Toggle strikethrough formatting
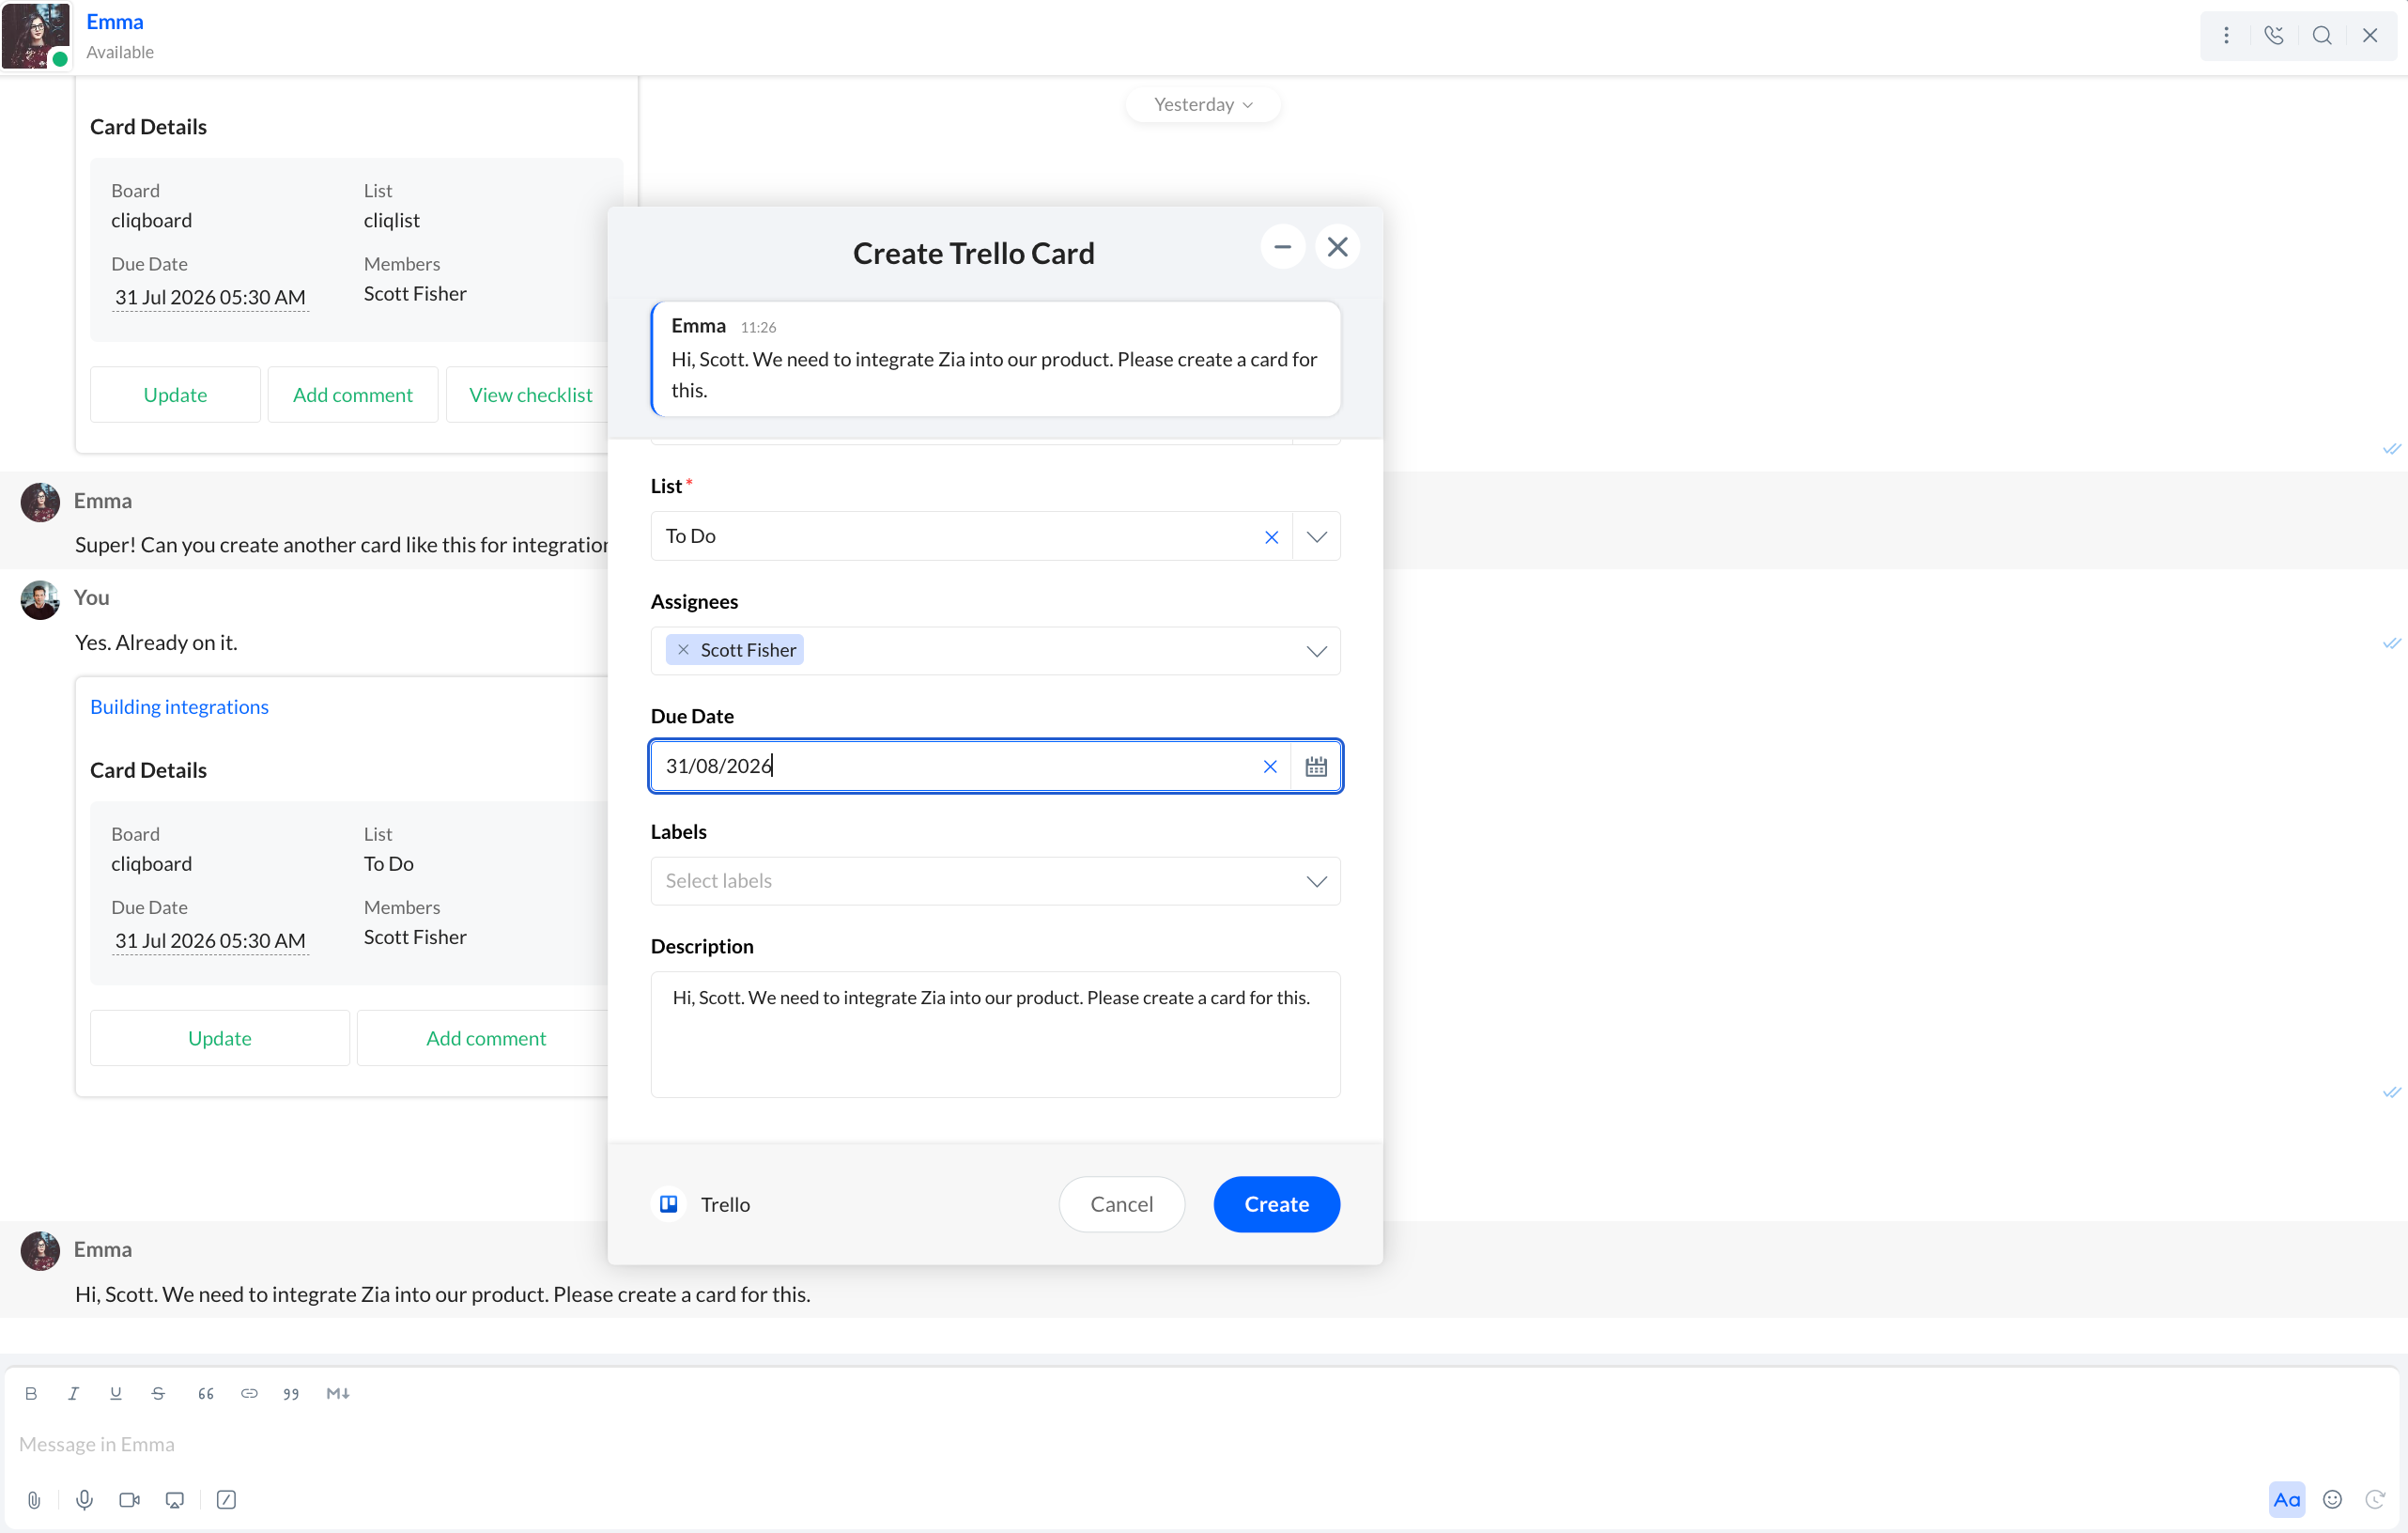The width and height of the screenshot is (2408, 1533). (158, 1393)
